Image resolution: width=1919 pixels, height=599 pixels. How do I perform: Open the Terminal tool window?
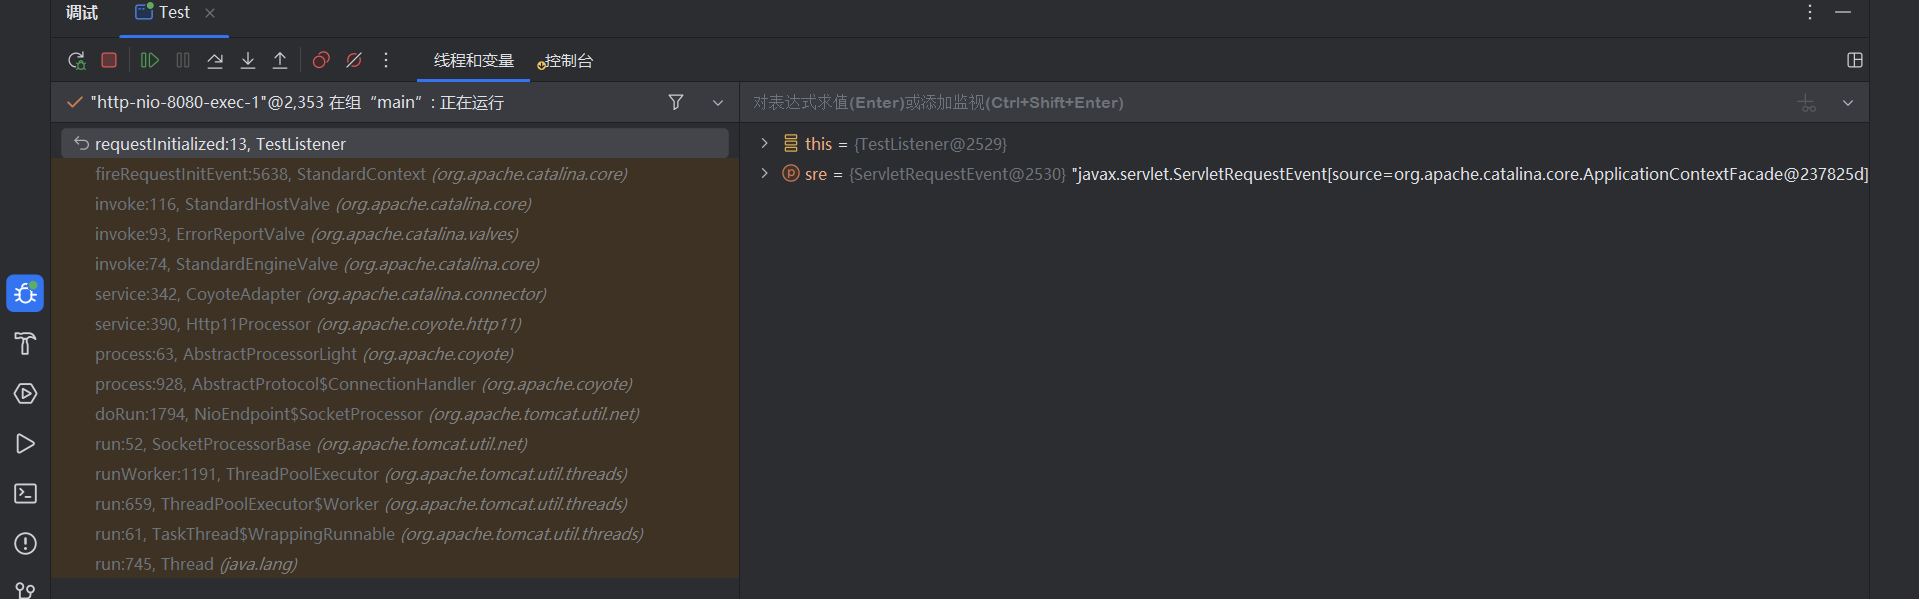click(x=25, y=494)
